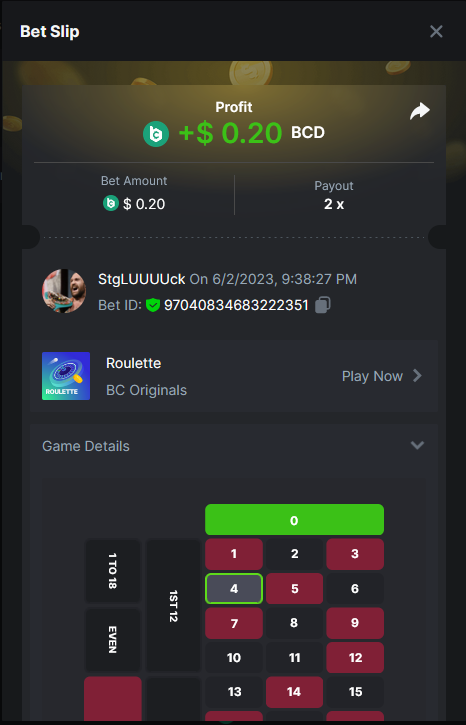Open the Roulette game thumbnail
The width and height of the screenshot is (466, 725).
[x=66, y=376]
